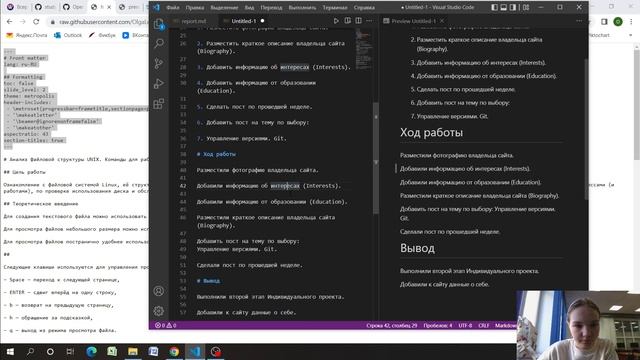Click the editor vertical scrollbar
Image resolution: width=640 pixels, height=360 pixels.
(x=376, y=158)
